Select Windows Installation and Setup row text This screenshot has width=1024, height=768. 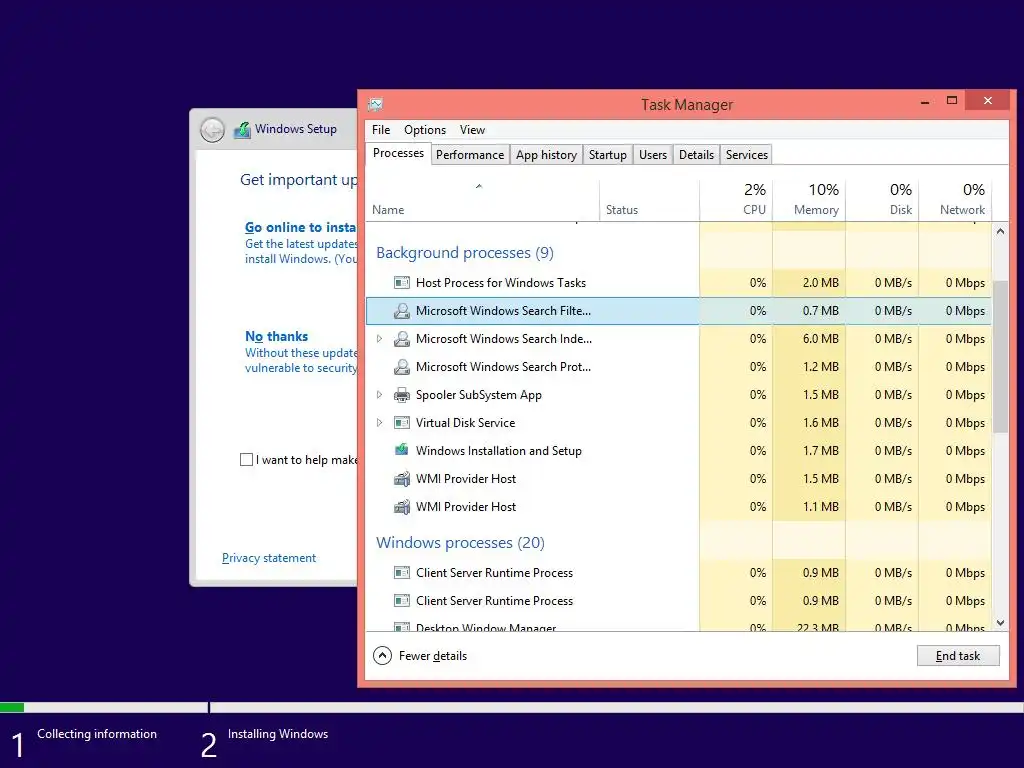(x=499, y=451)
